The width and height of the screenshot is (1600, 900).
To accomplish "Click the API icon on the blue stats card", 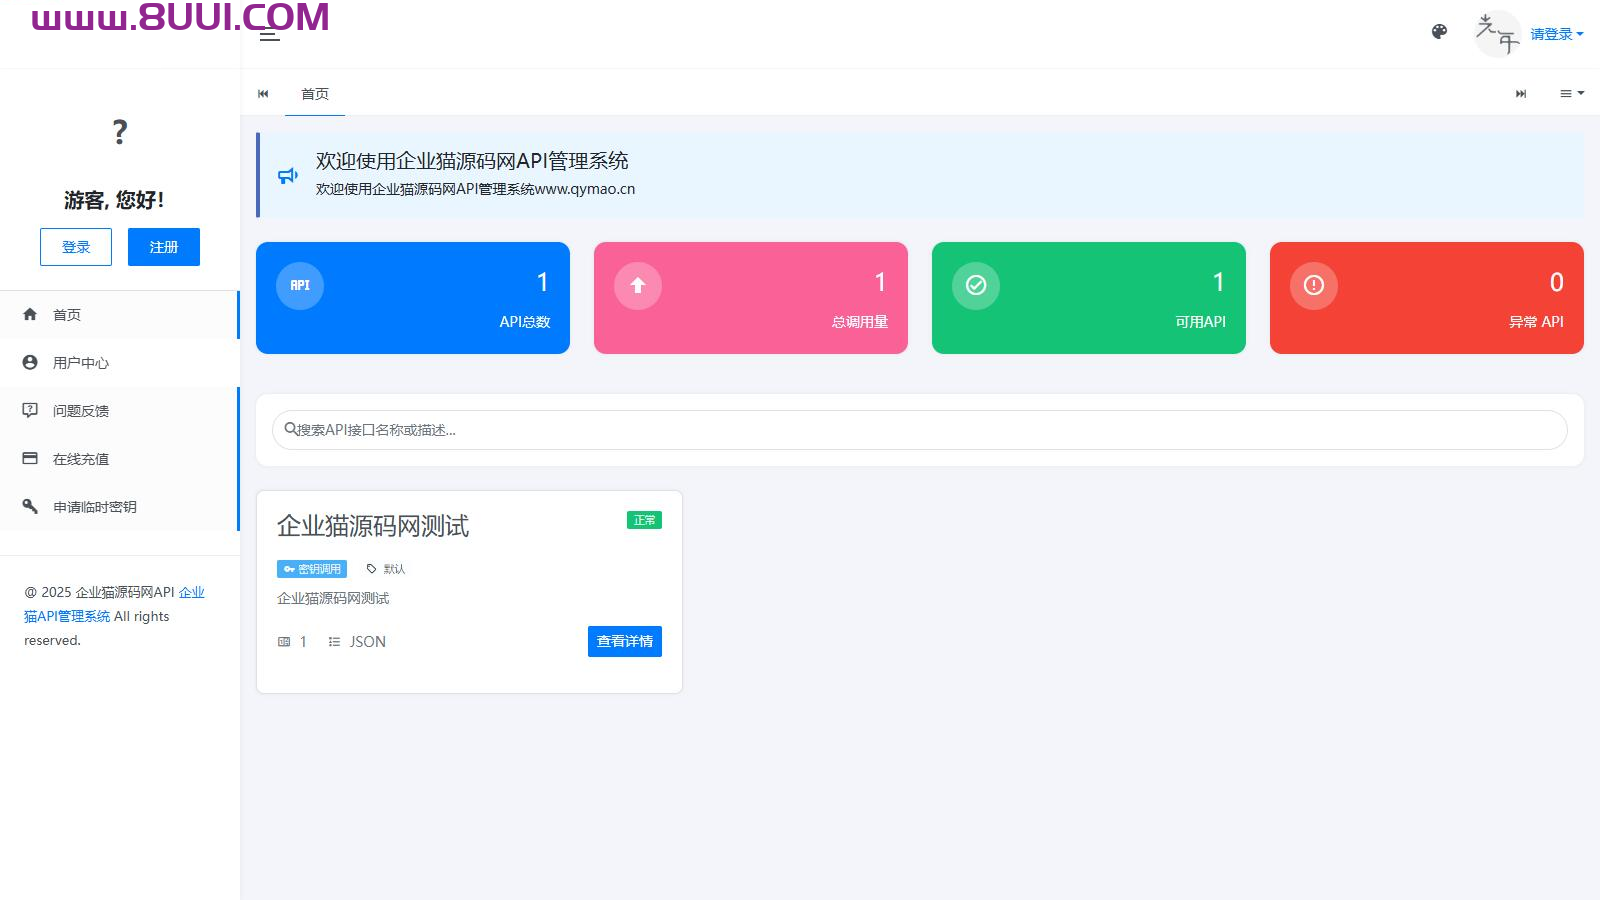I will click(x=298, y=285).
